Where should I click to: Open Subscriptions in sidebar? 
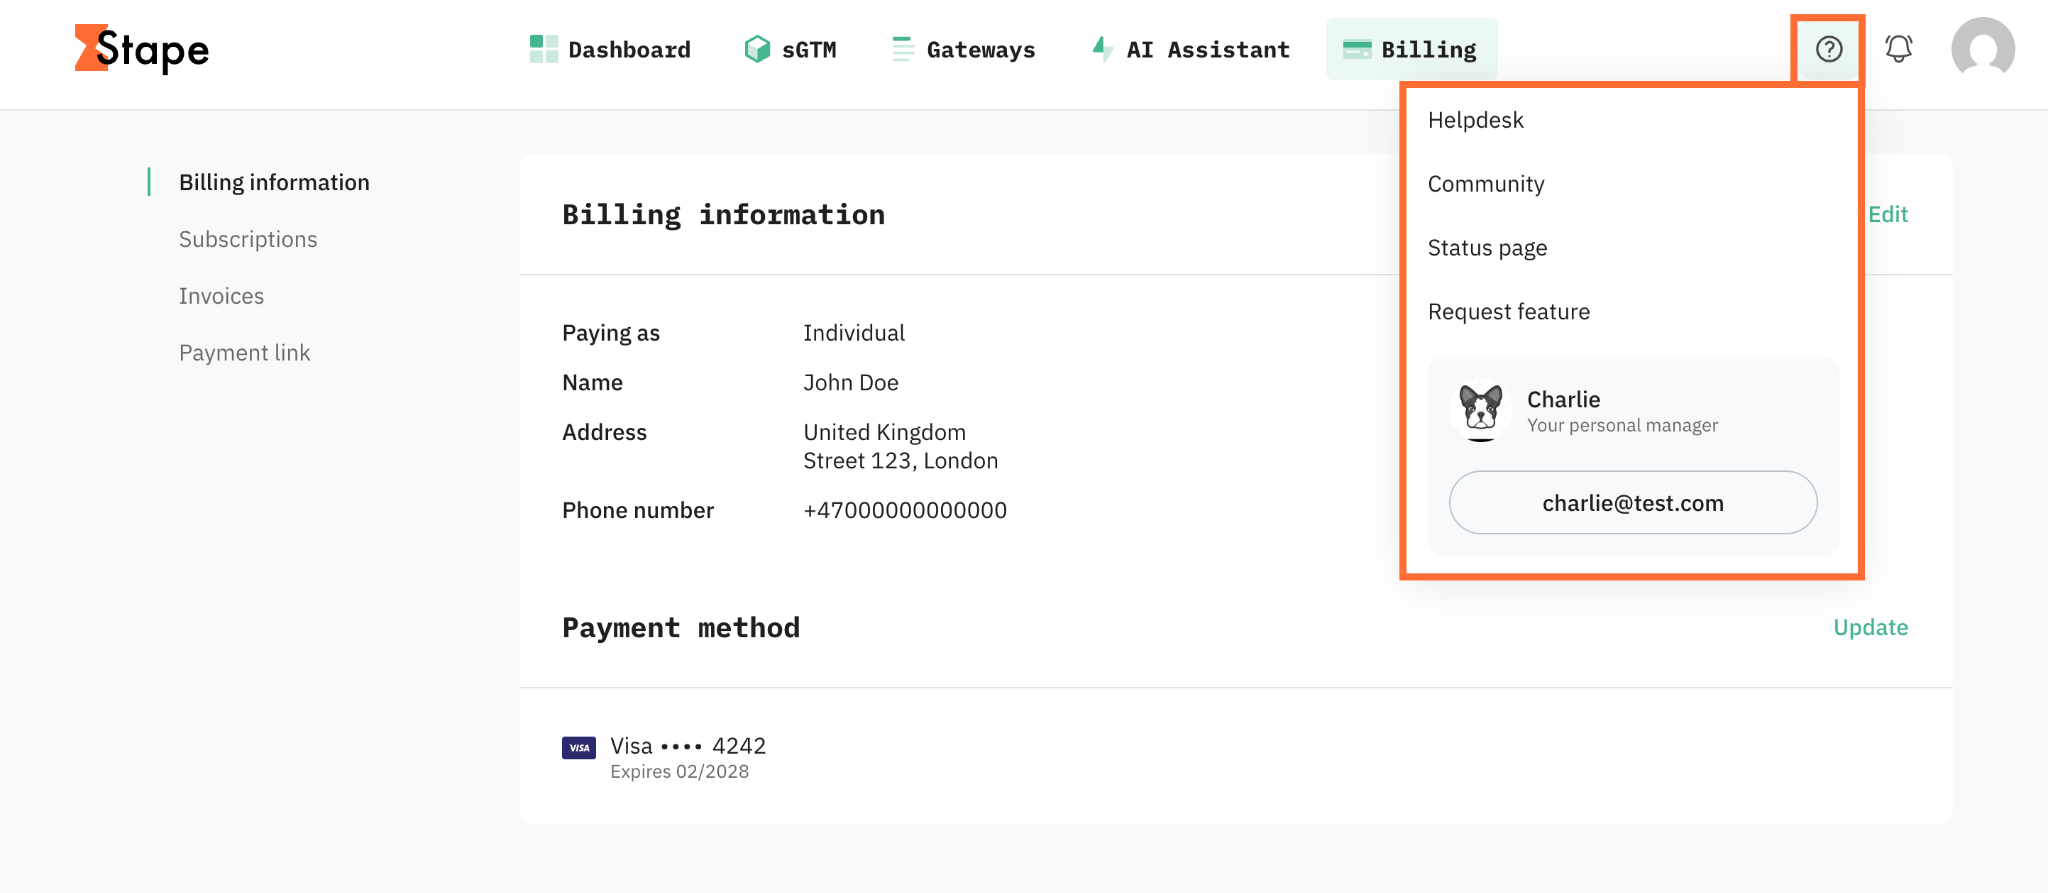[x=248, y=239]
